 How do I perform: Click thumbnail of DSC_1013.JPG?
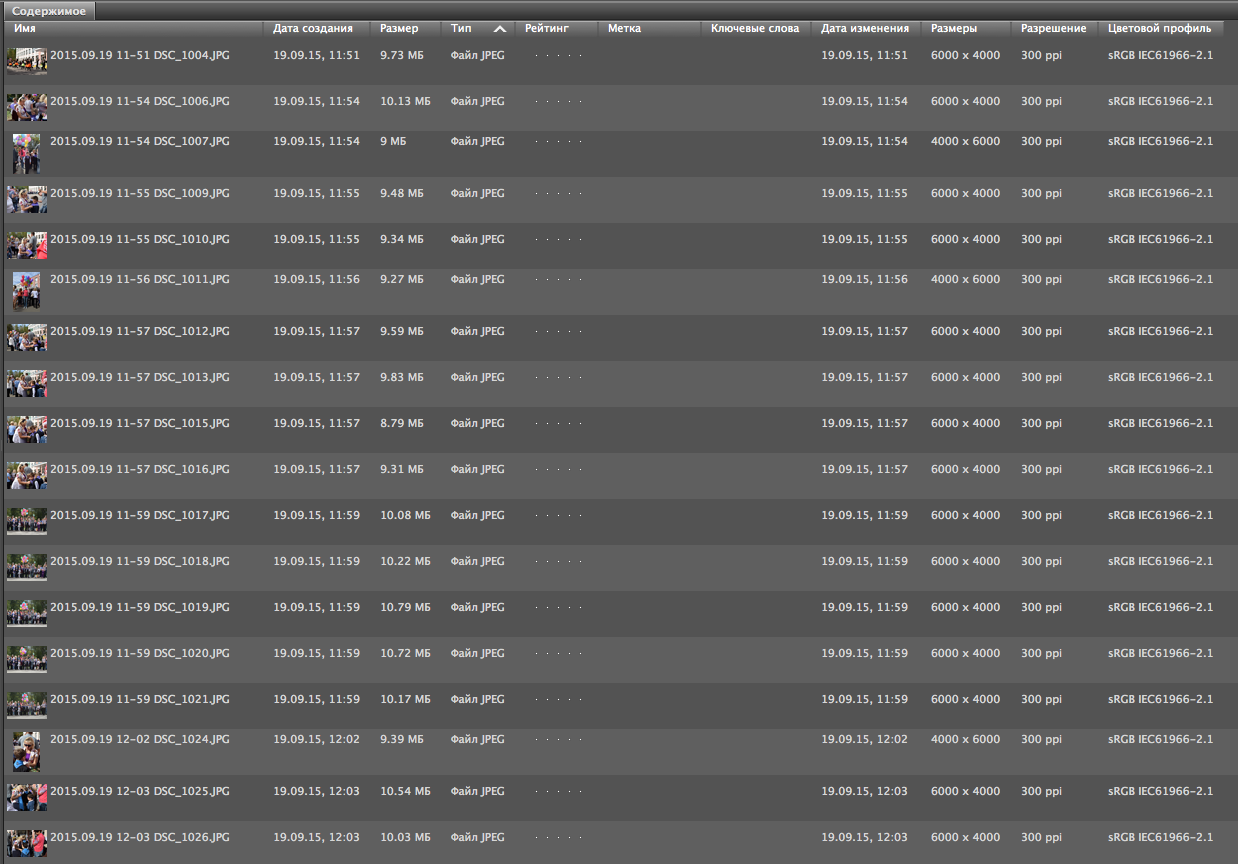pos(27,383)
